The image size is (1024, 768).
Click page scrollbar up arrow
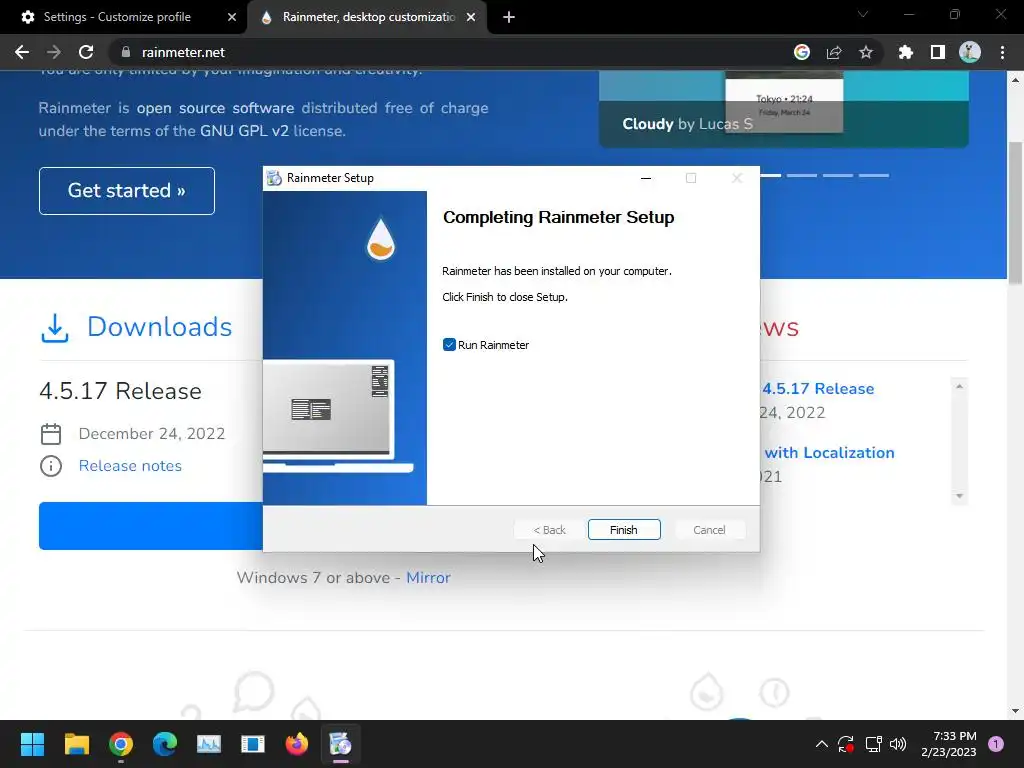(x=1016, y=80)
